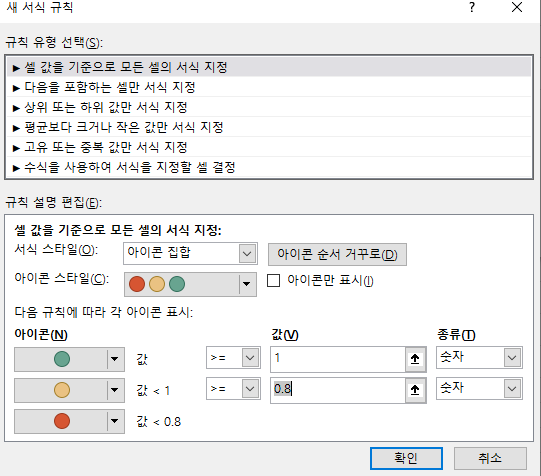Open the >= operator dropdown for yellow icon
Screen dimensions: 541x476
coord(233,389)
